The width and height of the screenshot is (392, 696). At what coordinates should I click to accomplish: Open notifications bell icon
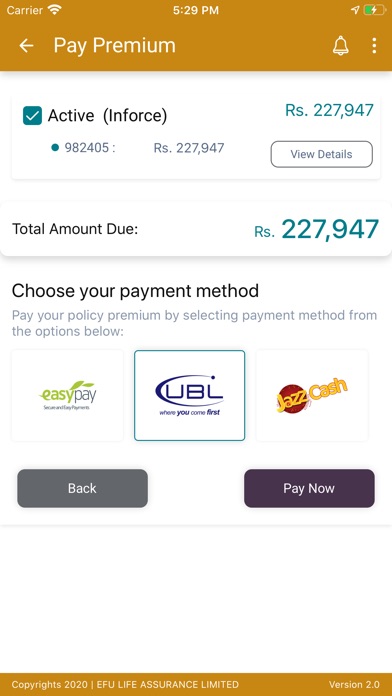[341, 46]
